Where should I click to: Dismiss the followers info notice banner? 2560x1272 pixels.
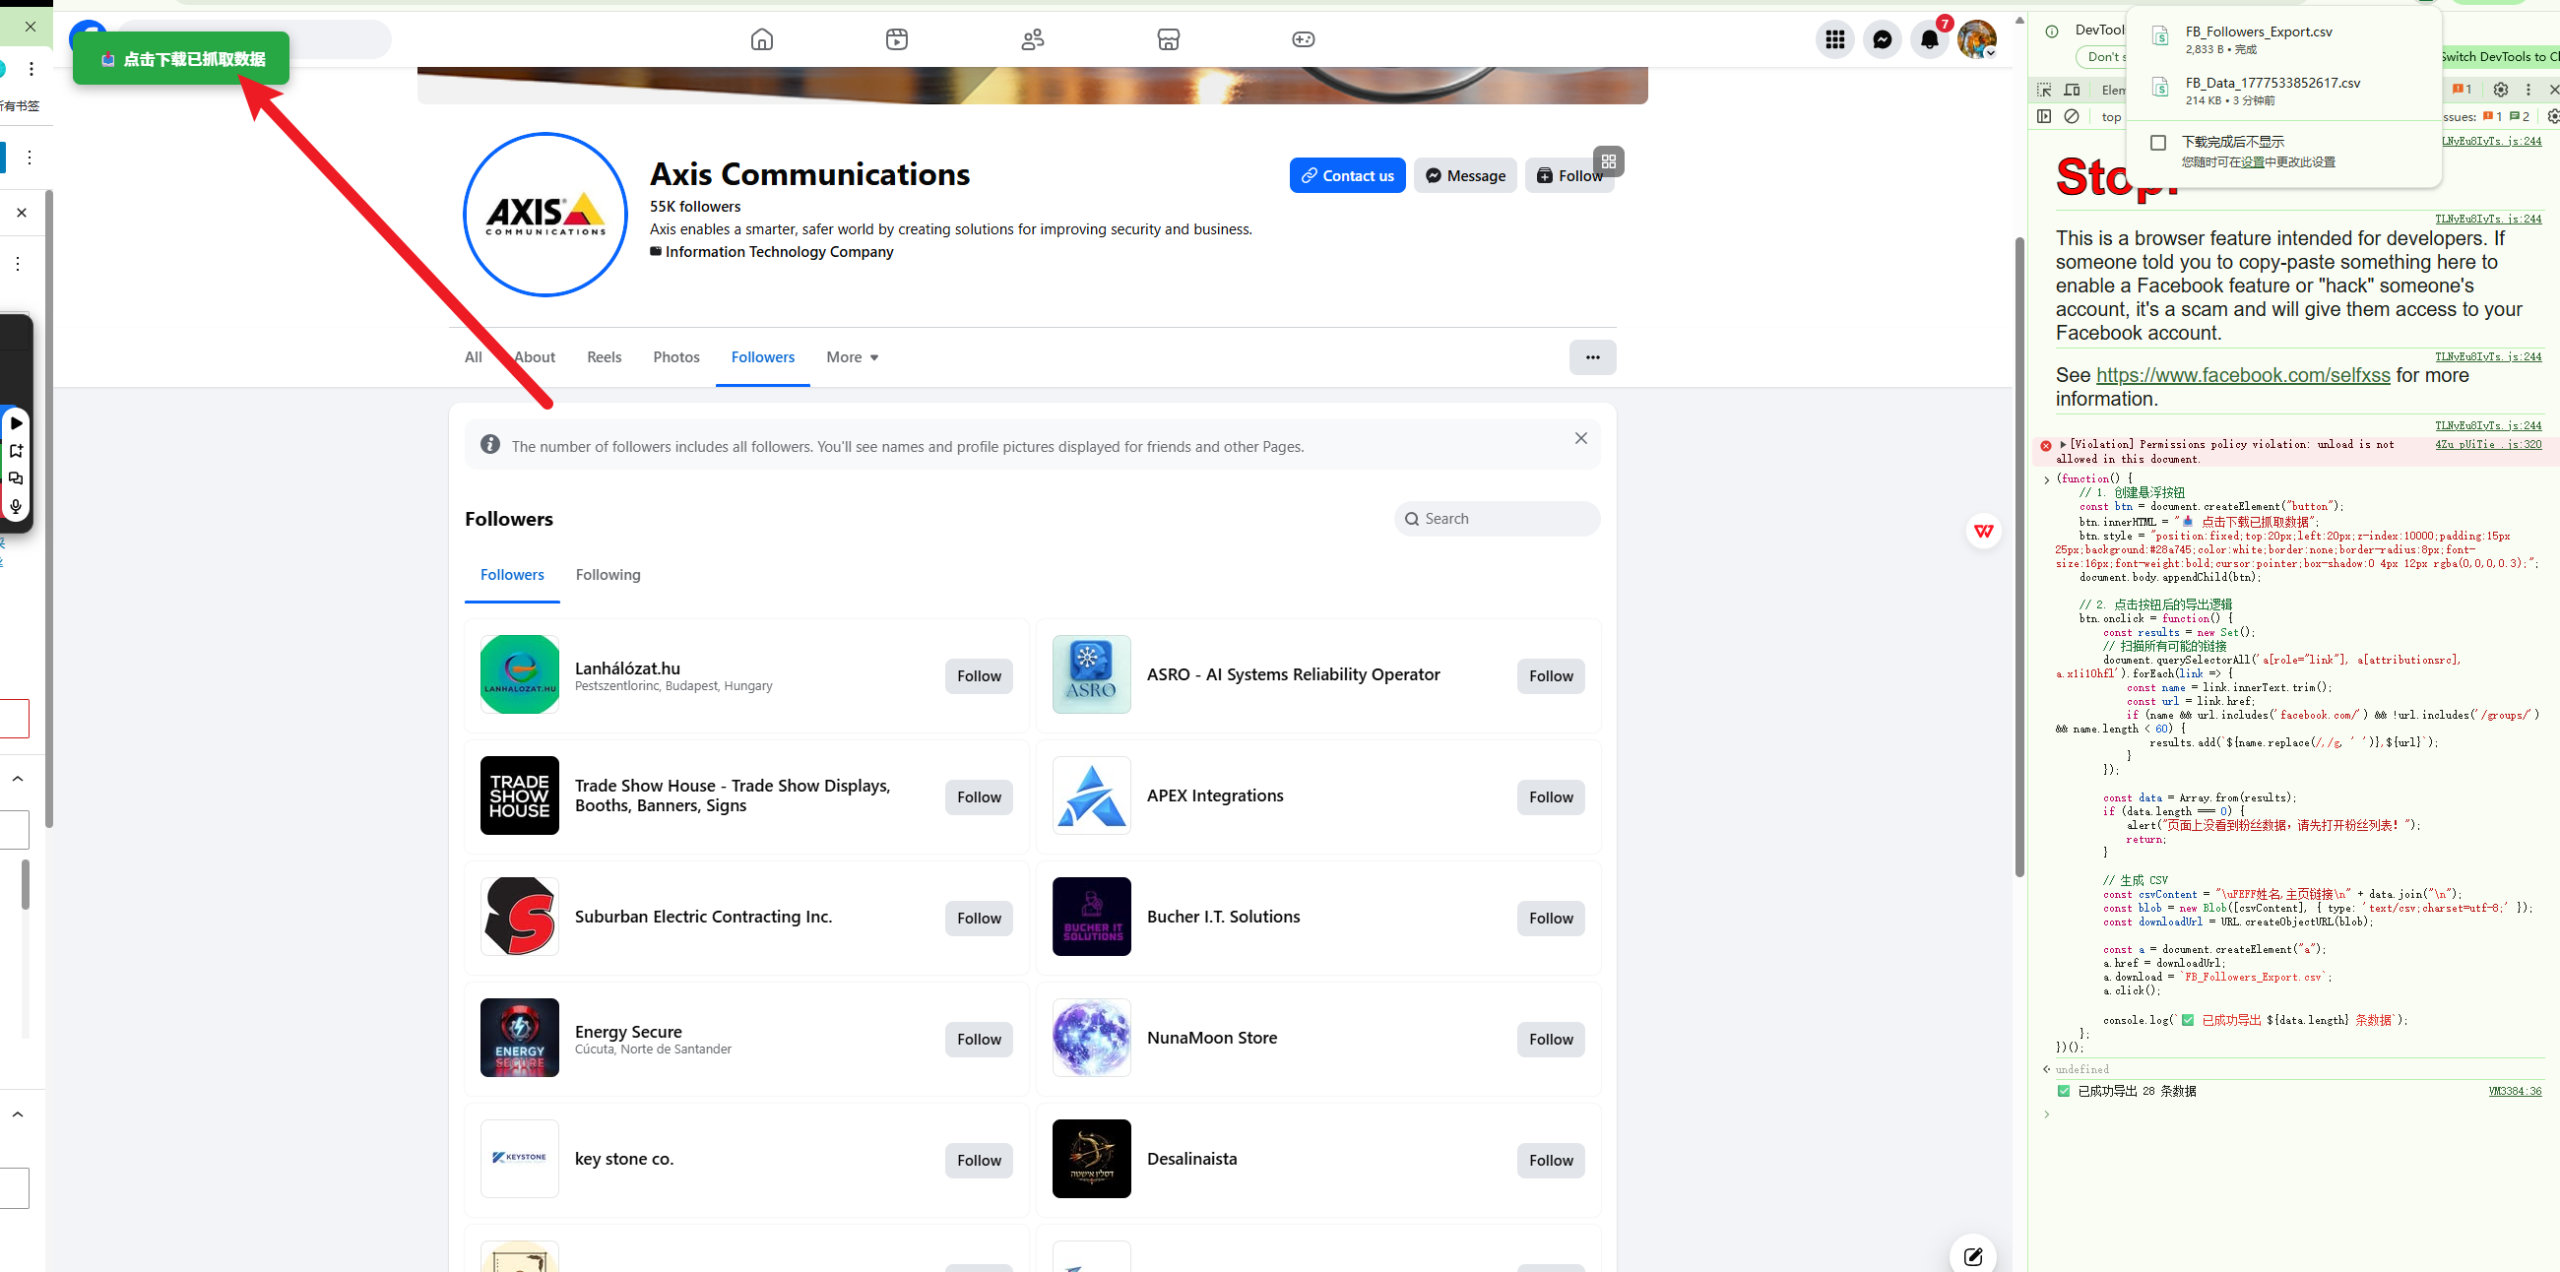point(1581,438)
